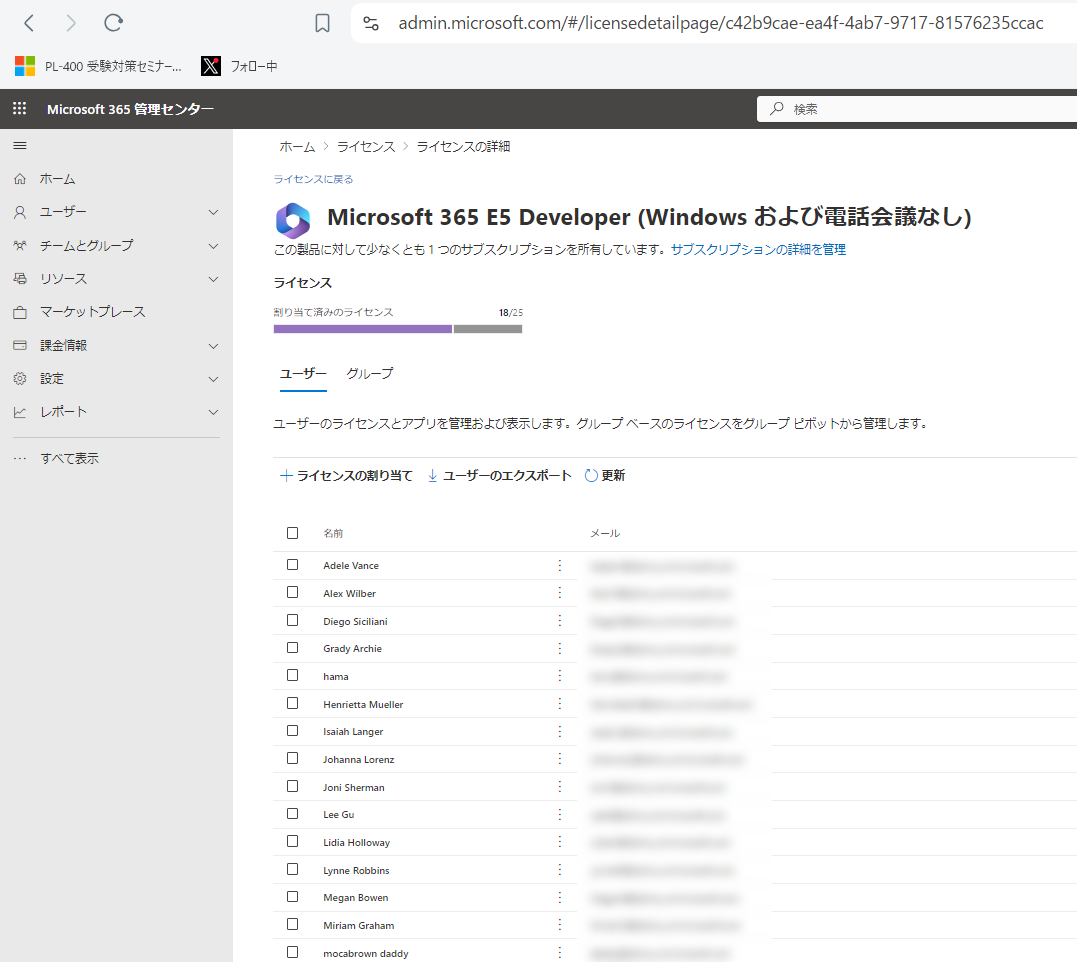Collapse navigation with the hamburger icon
1077x962 pixels.
[20, 146]
